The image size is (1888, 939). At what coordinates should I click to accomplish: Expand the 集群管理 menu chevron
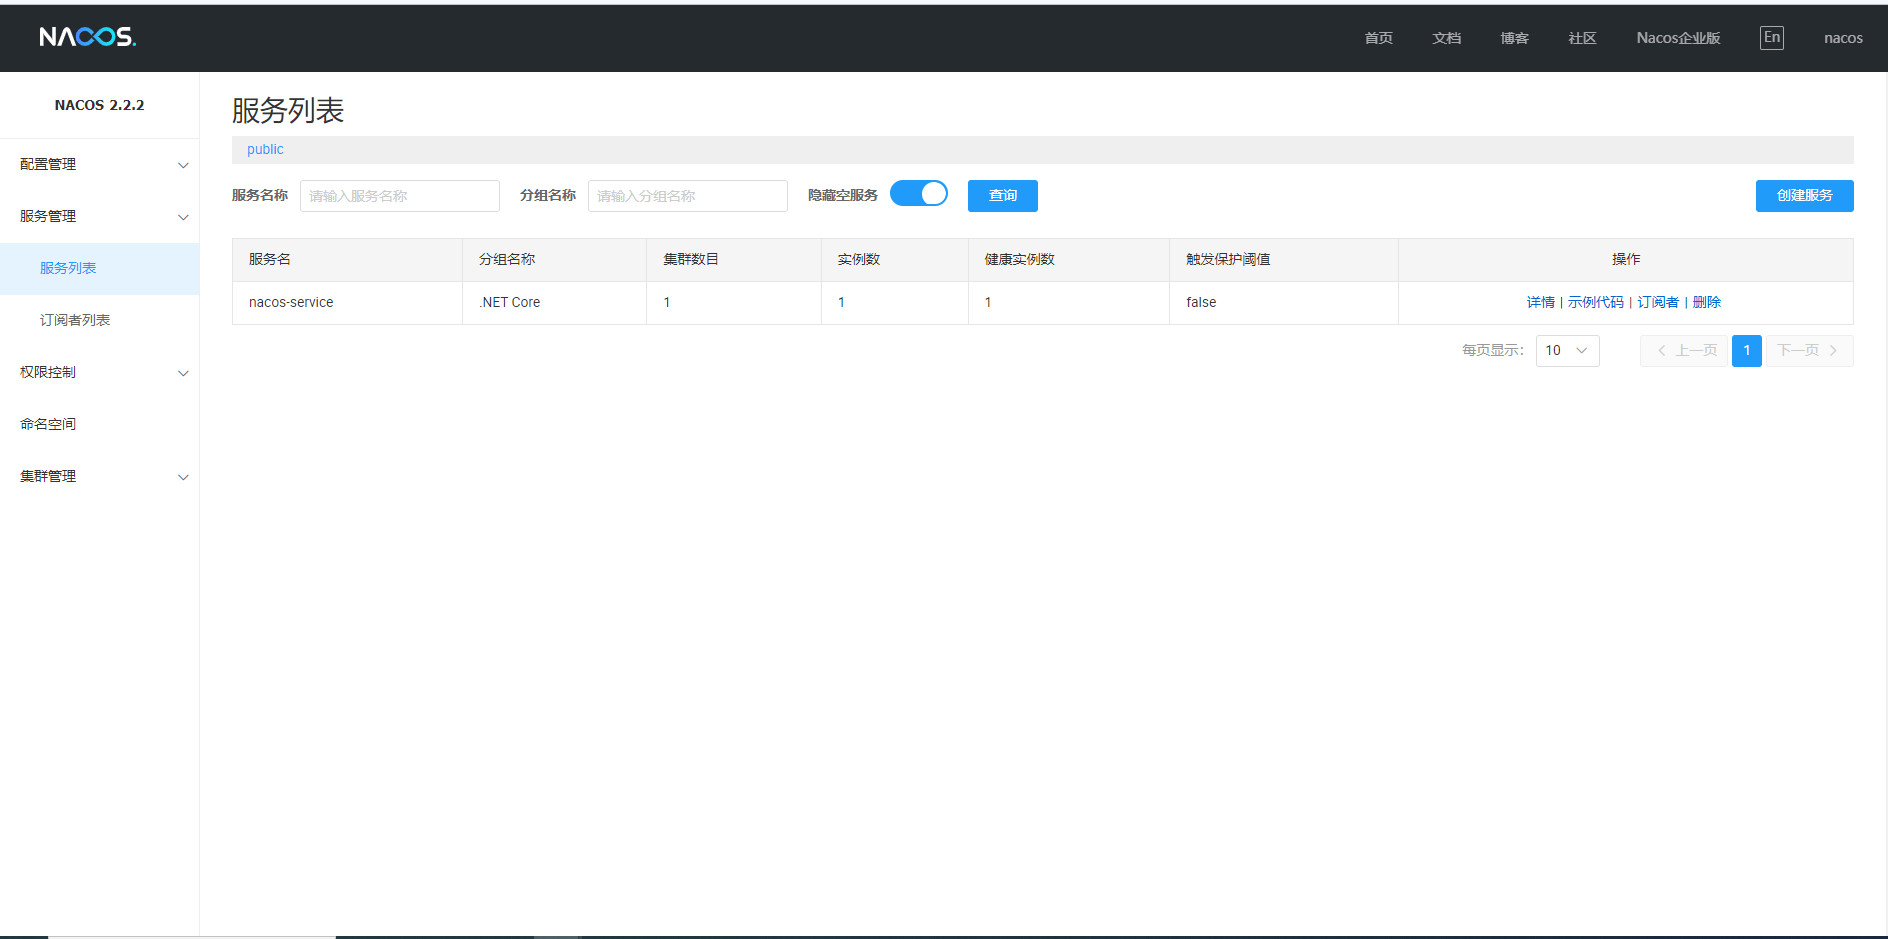tap(183, 477)
